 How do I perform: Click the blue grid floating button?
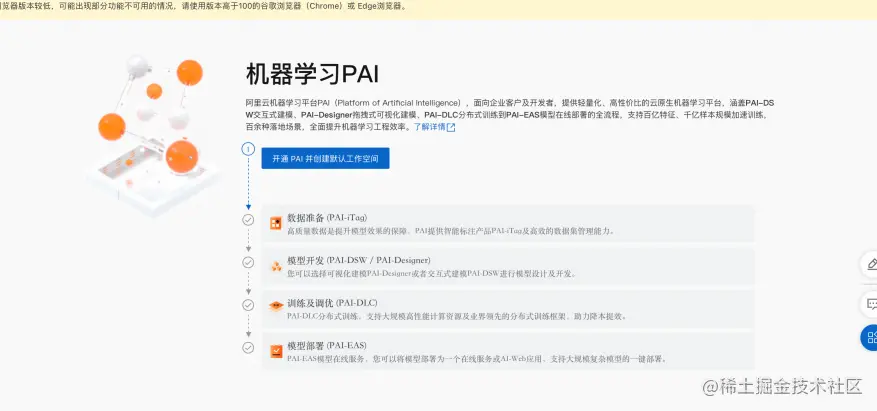tap(869, 337)
